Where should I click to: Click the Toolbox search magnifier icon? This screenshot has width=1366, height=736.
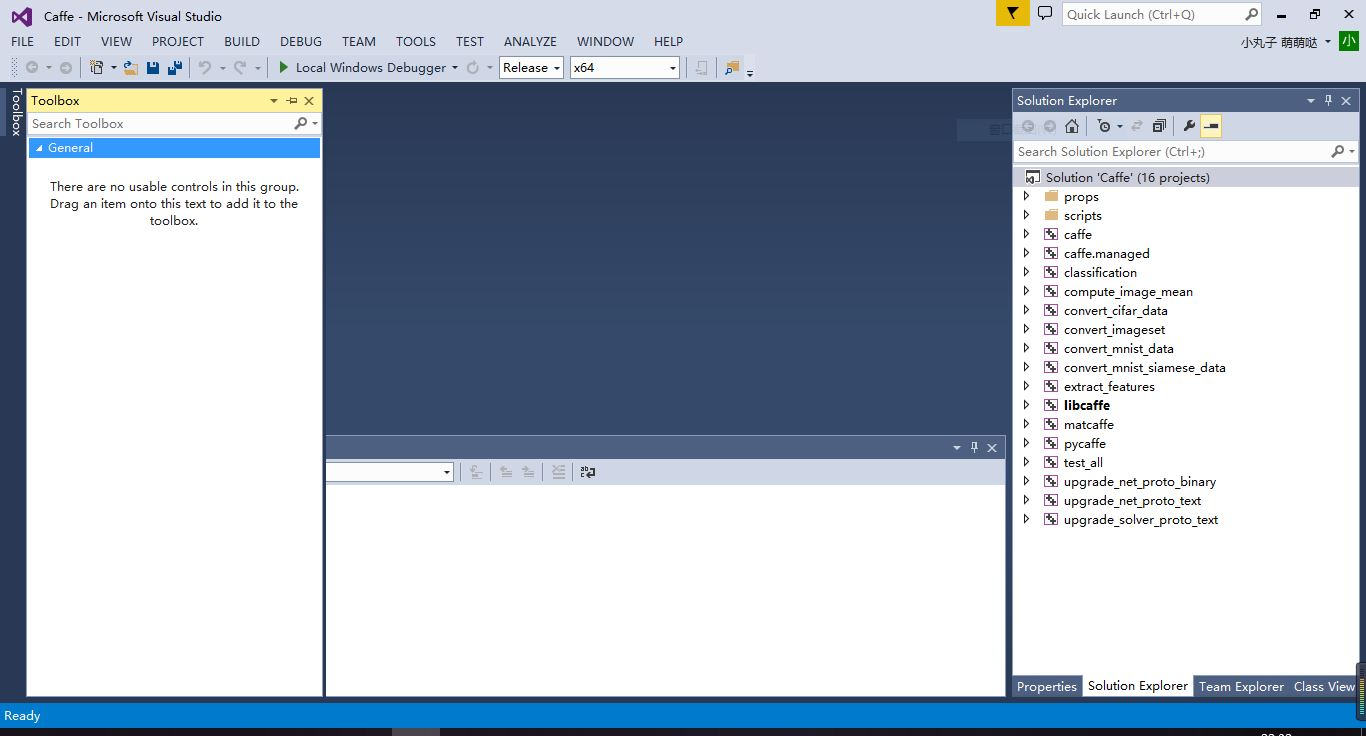click(x=301, y=123)
